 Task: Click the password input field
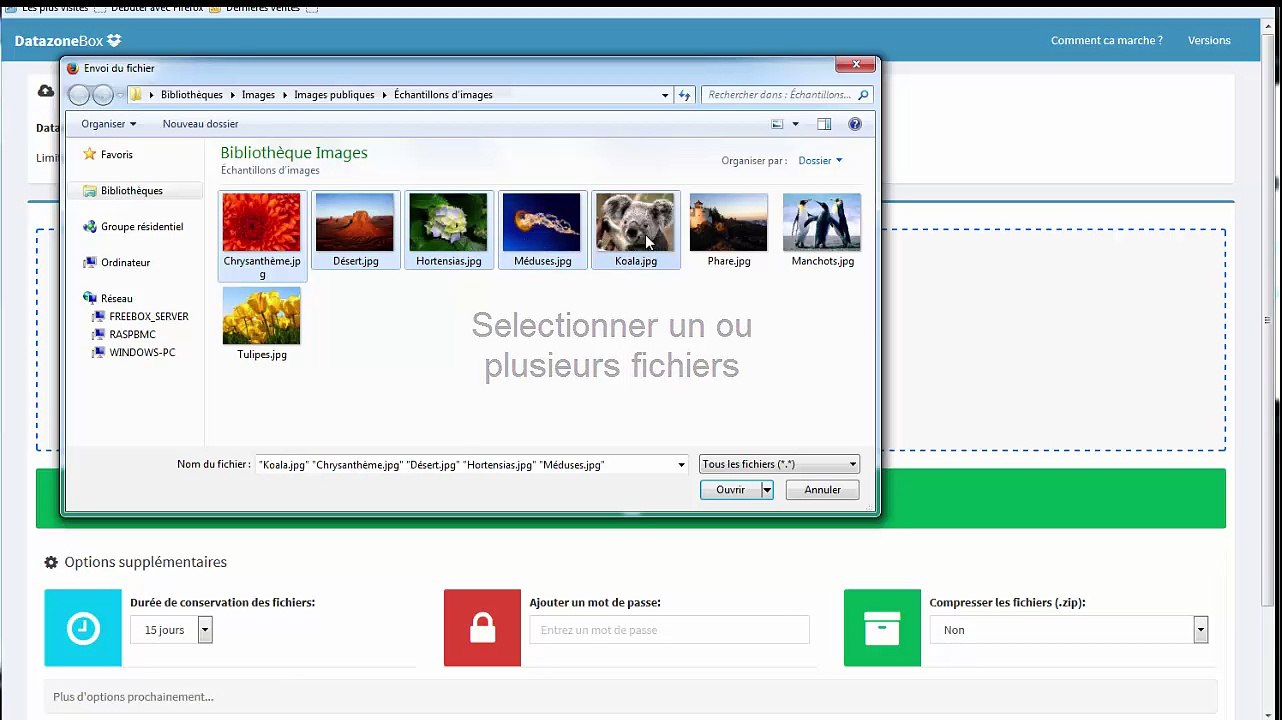pyautogui.click(x=669, y=630)
